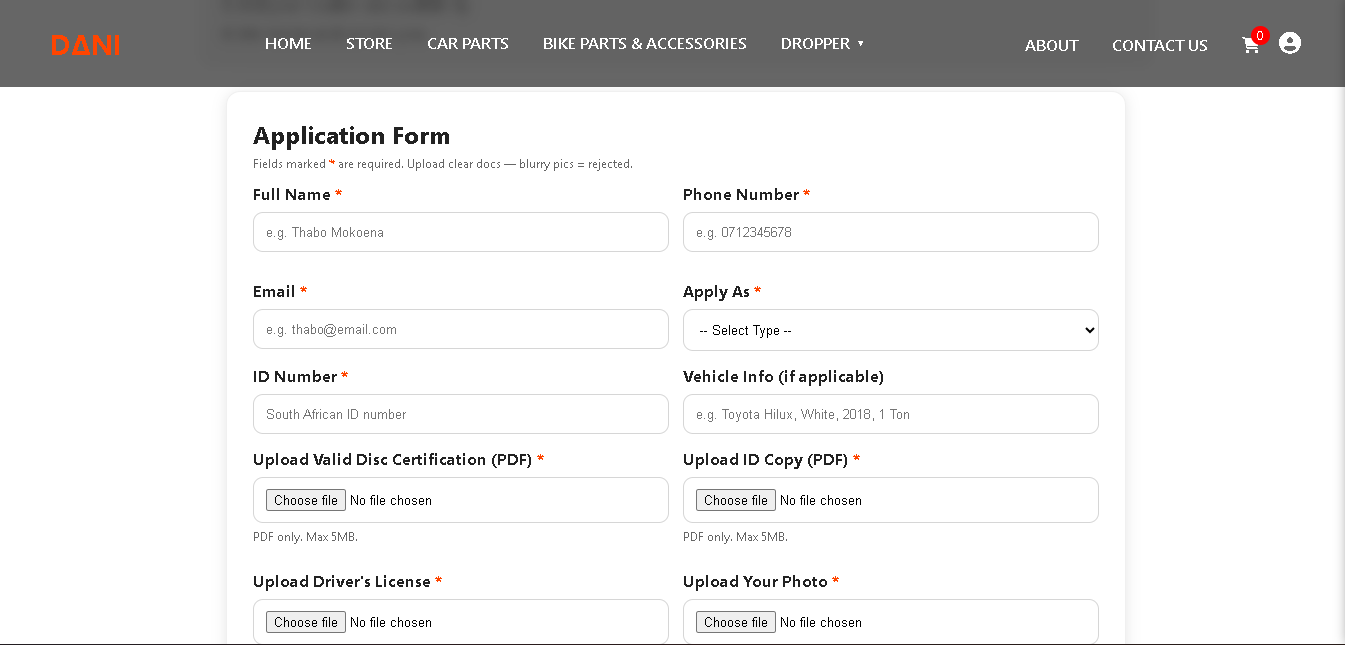The image size is (1345, 645).
Task: Choose file for Your Photo upload
Action: [736, 622]
